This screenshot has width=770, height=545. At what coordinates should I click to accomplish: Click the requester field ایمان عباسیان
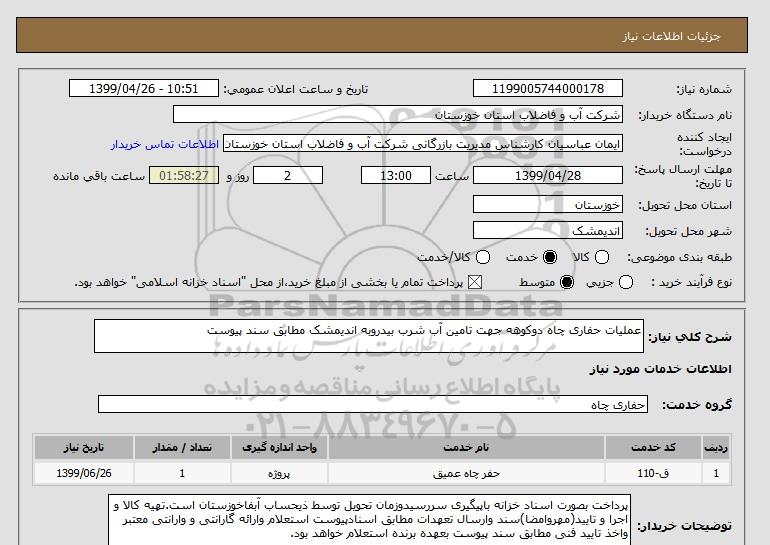pyautogui.click(x=423, y=143)
